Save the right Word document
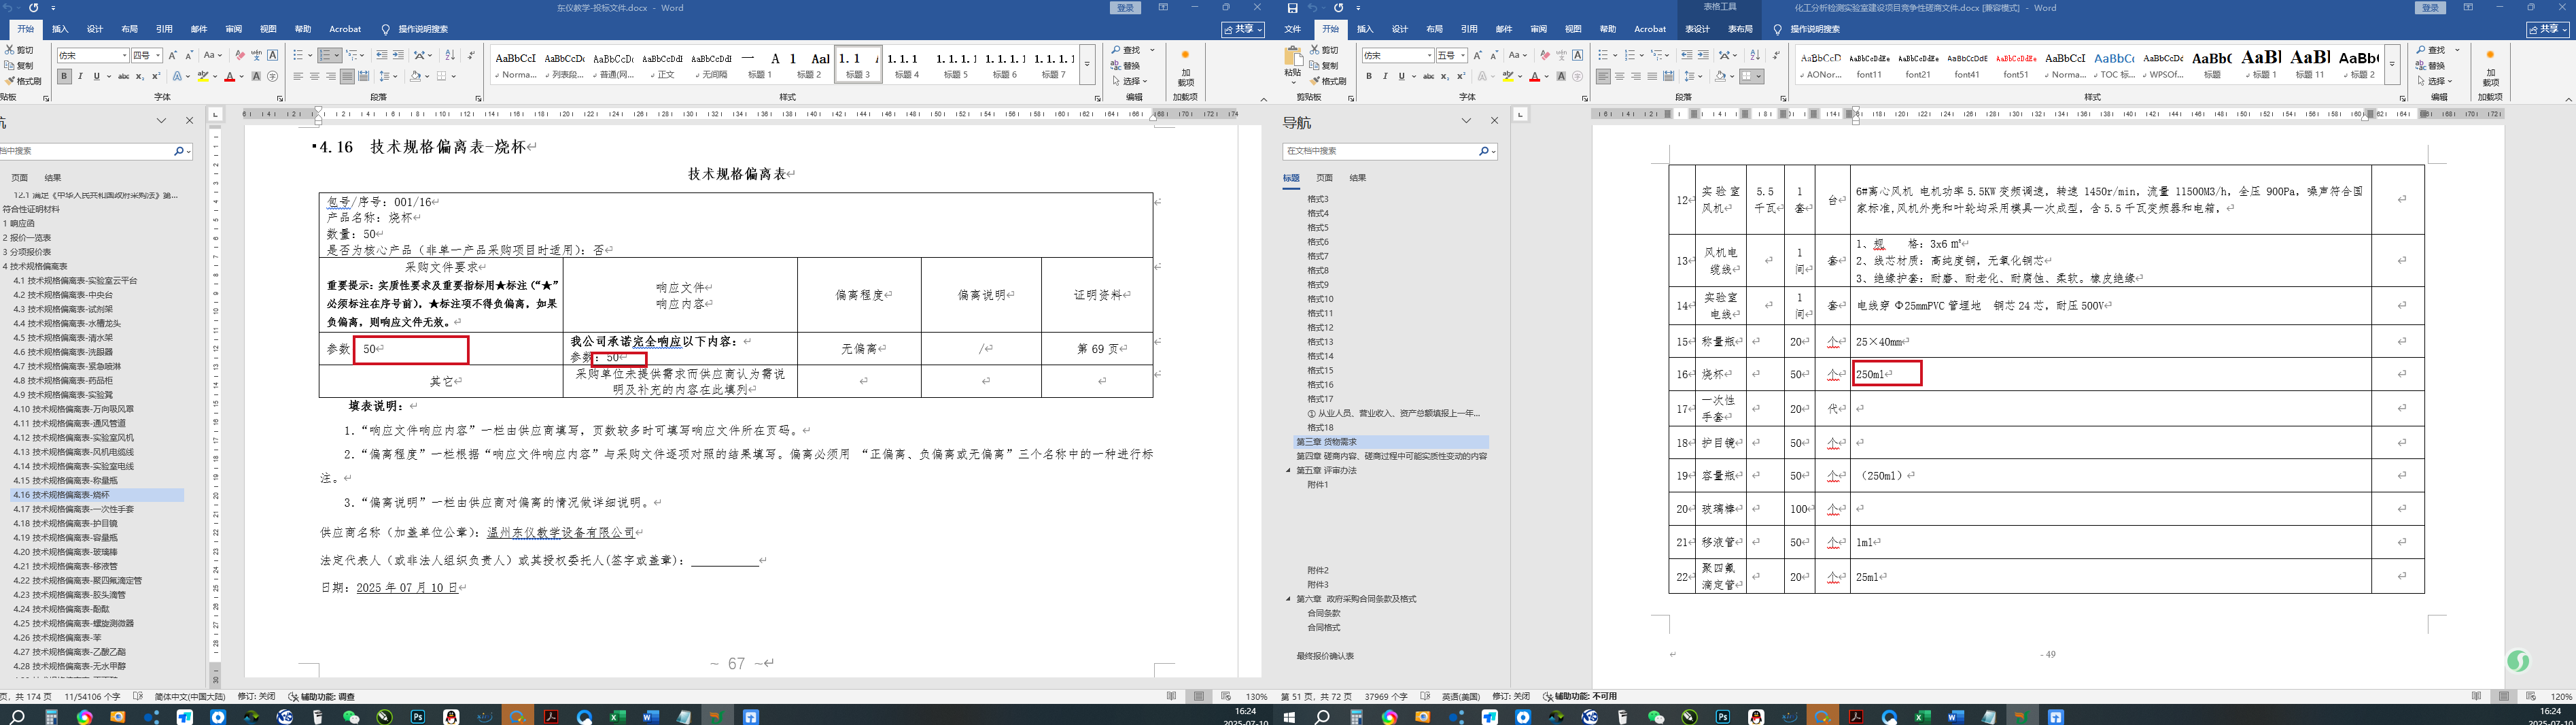 (x=1292, y=8)
